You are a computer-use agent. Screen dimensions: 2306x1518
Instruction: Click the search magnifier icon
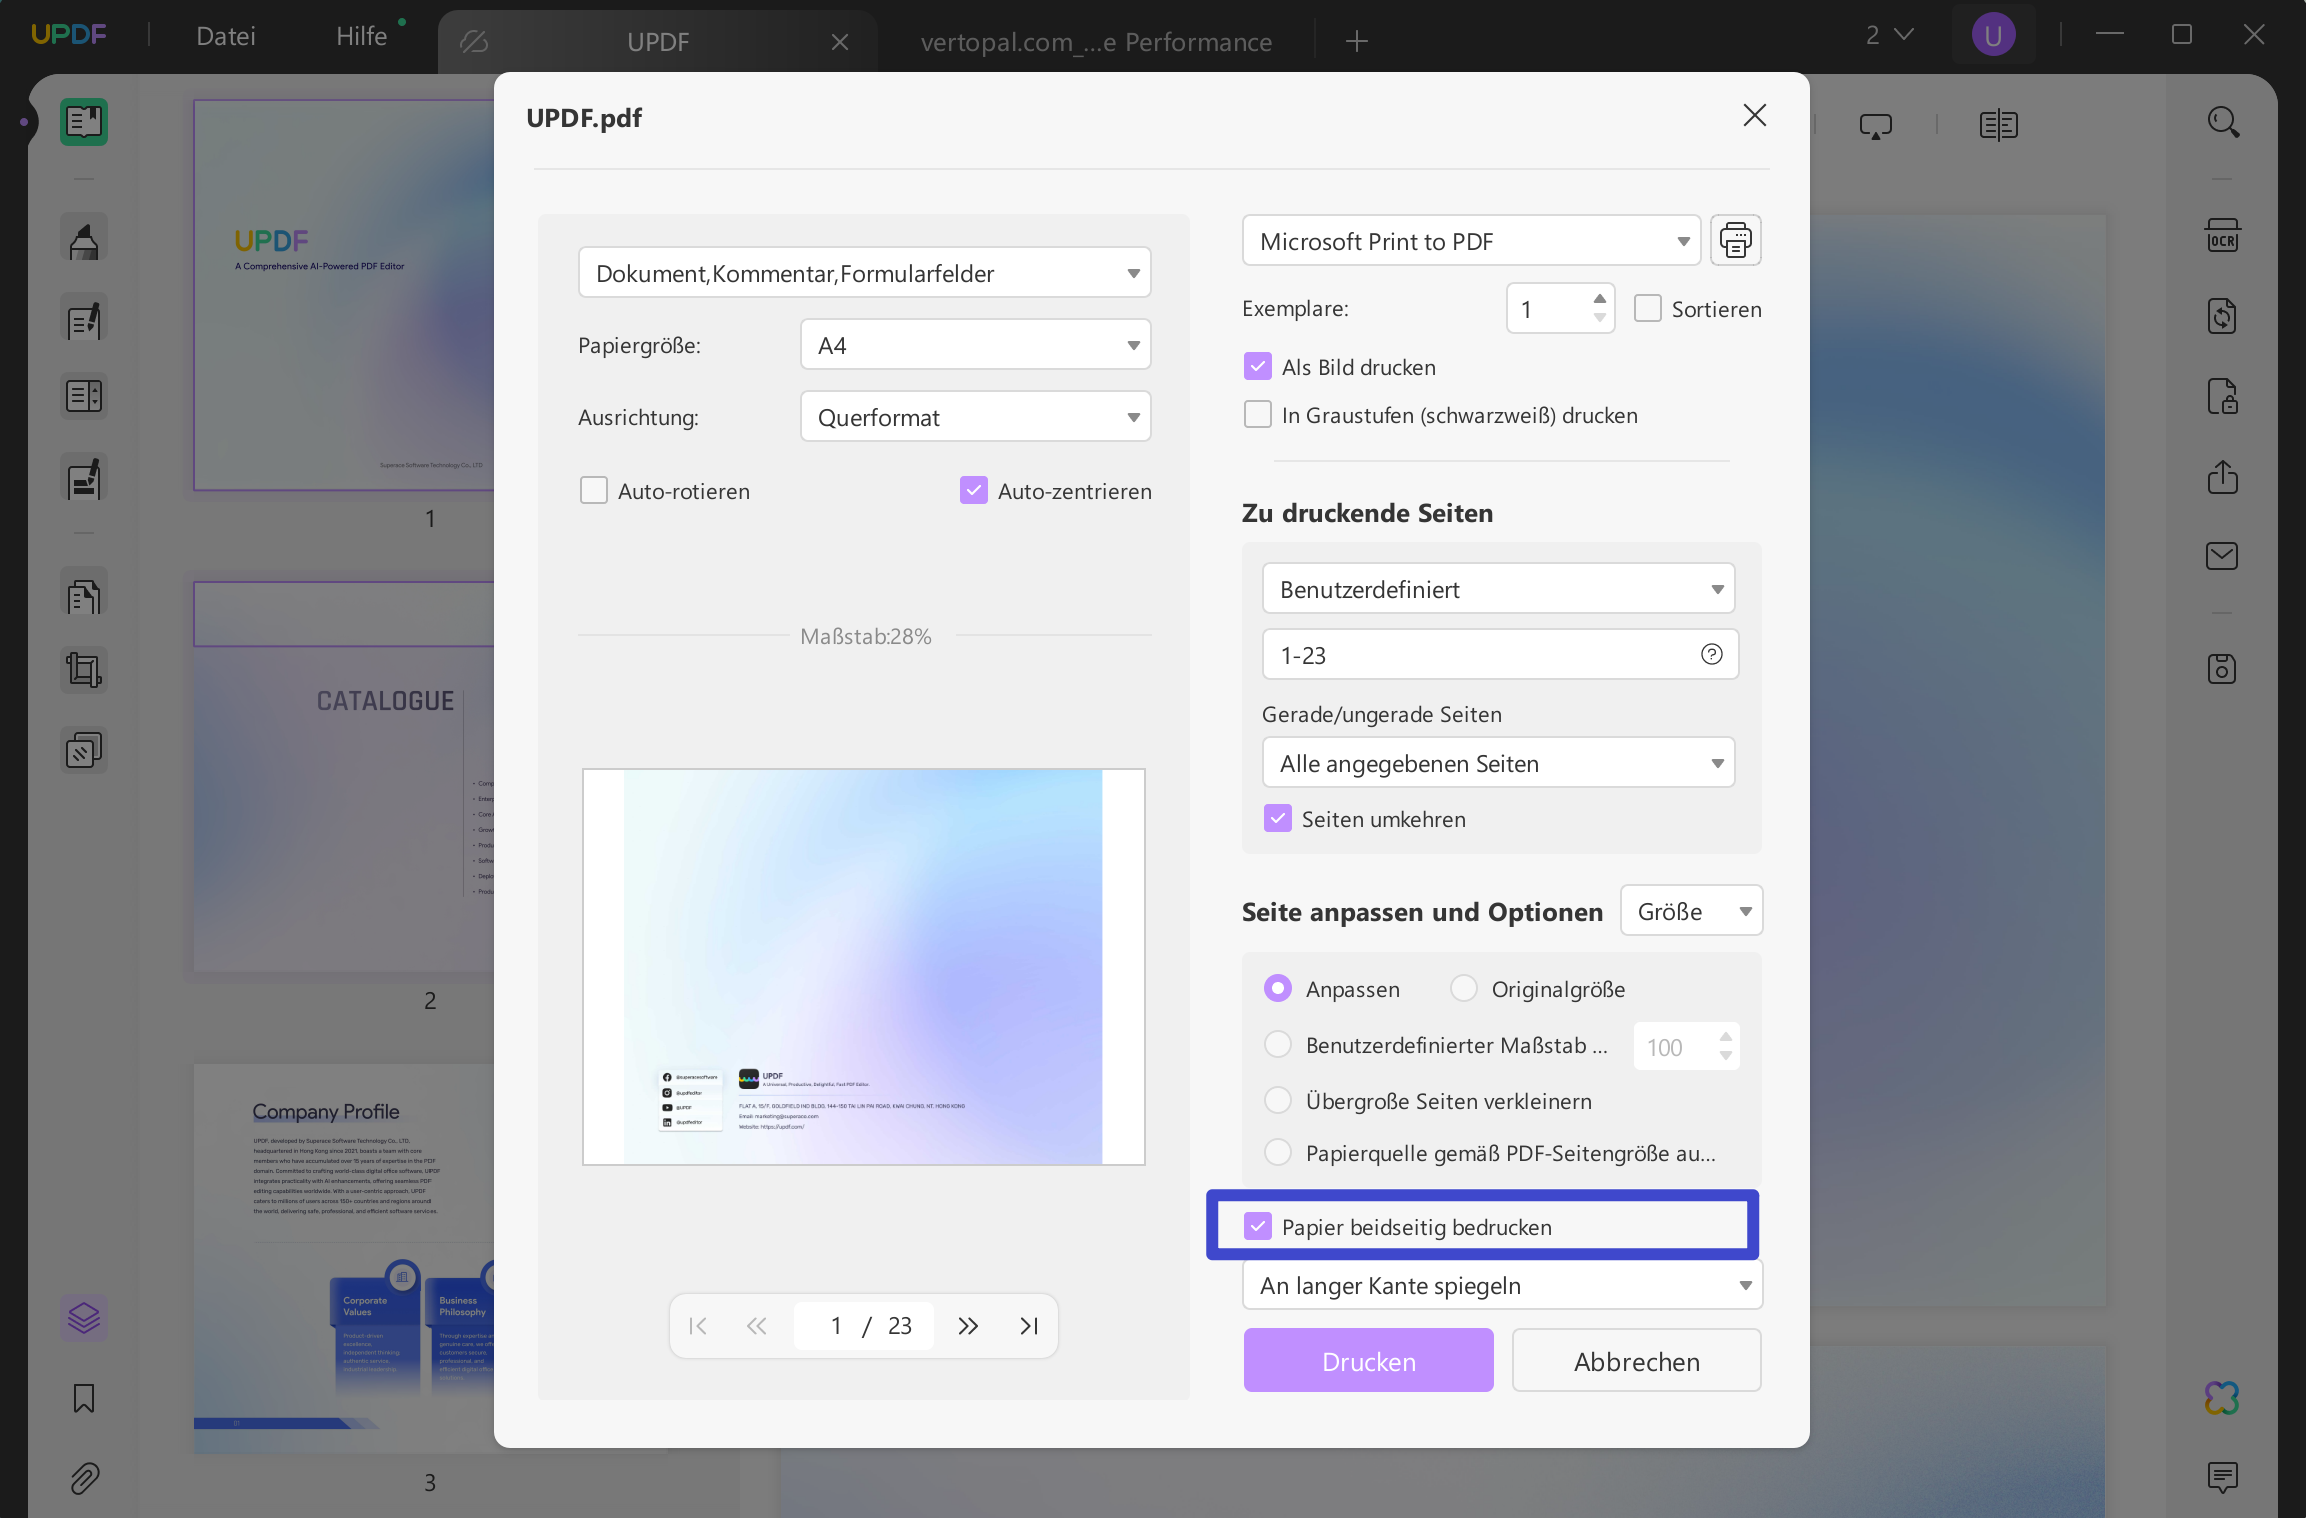coord(2222,122)
